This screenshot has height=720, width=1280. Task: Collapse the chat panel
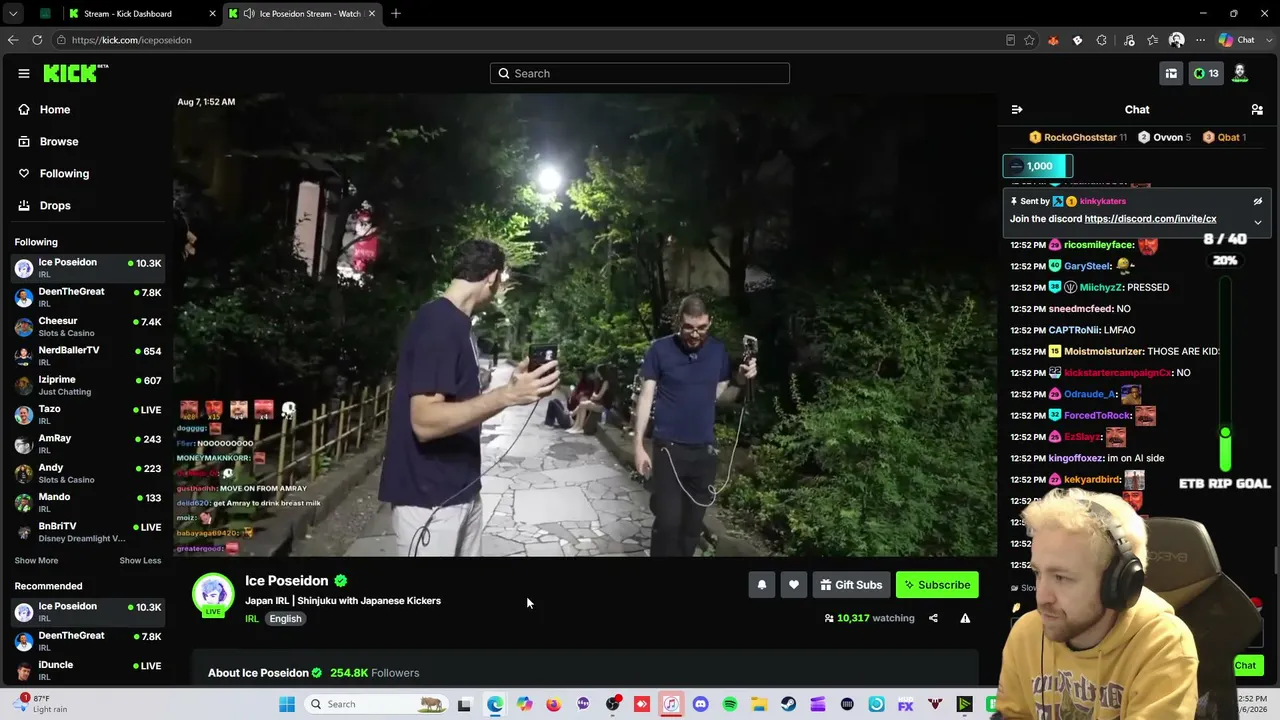pyautogui.click(x=1017, y=110)
